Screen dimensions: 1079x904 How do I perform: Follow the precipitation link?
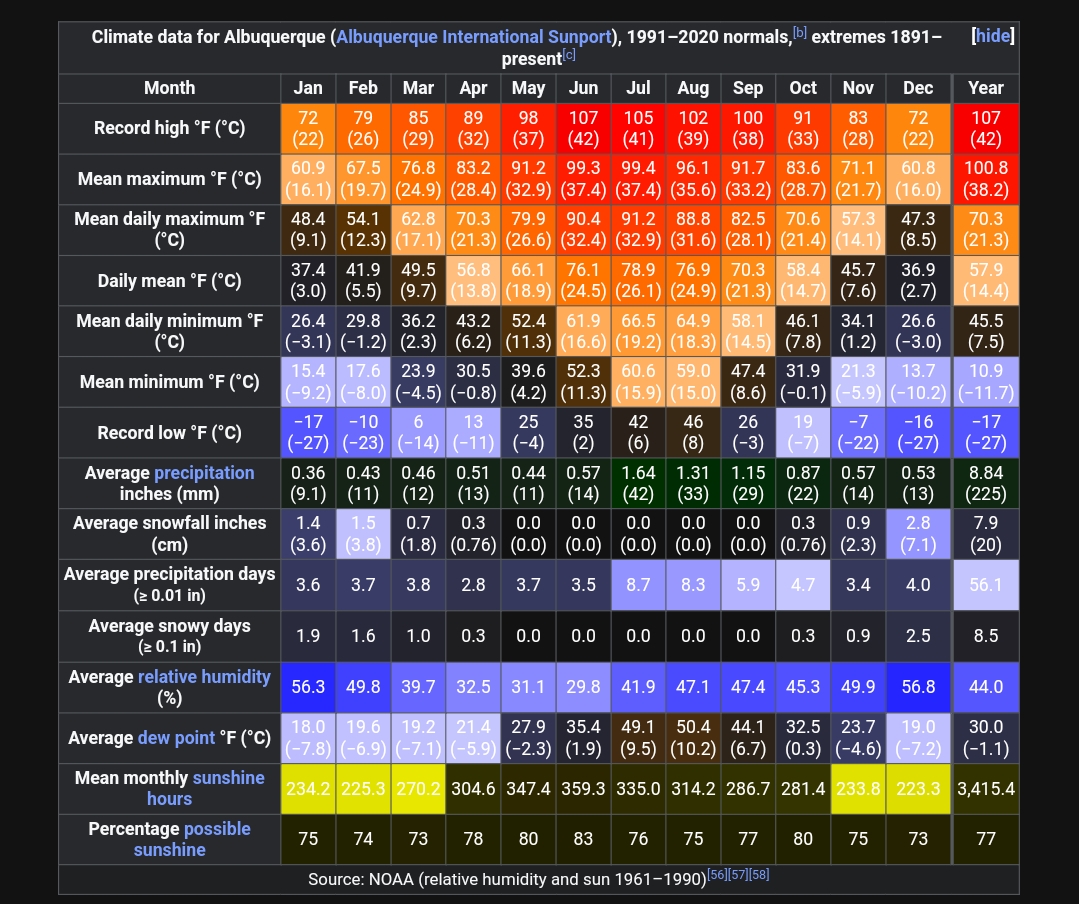(204, 473)
